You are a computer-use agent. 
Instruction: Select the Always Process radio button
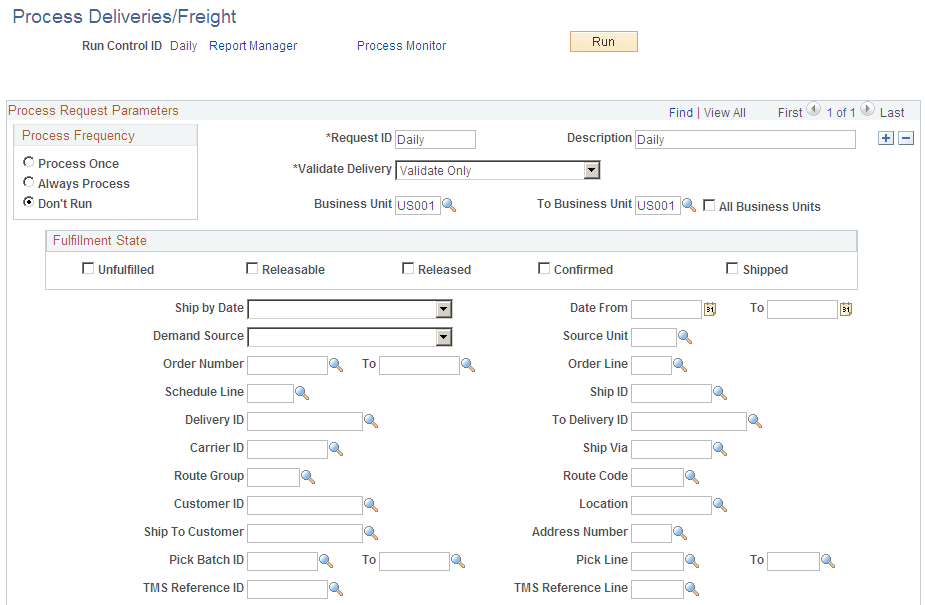pos(31,183)
